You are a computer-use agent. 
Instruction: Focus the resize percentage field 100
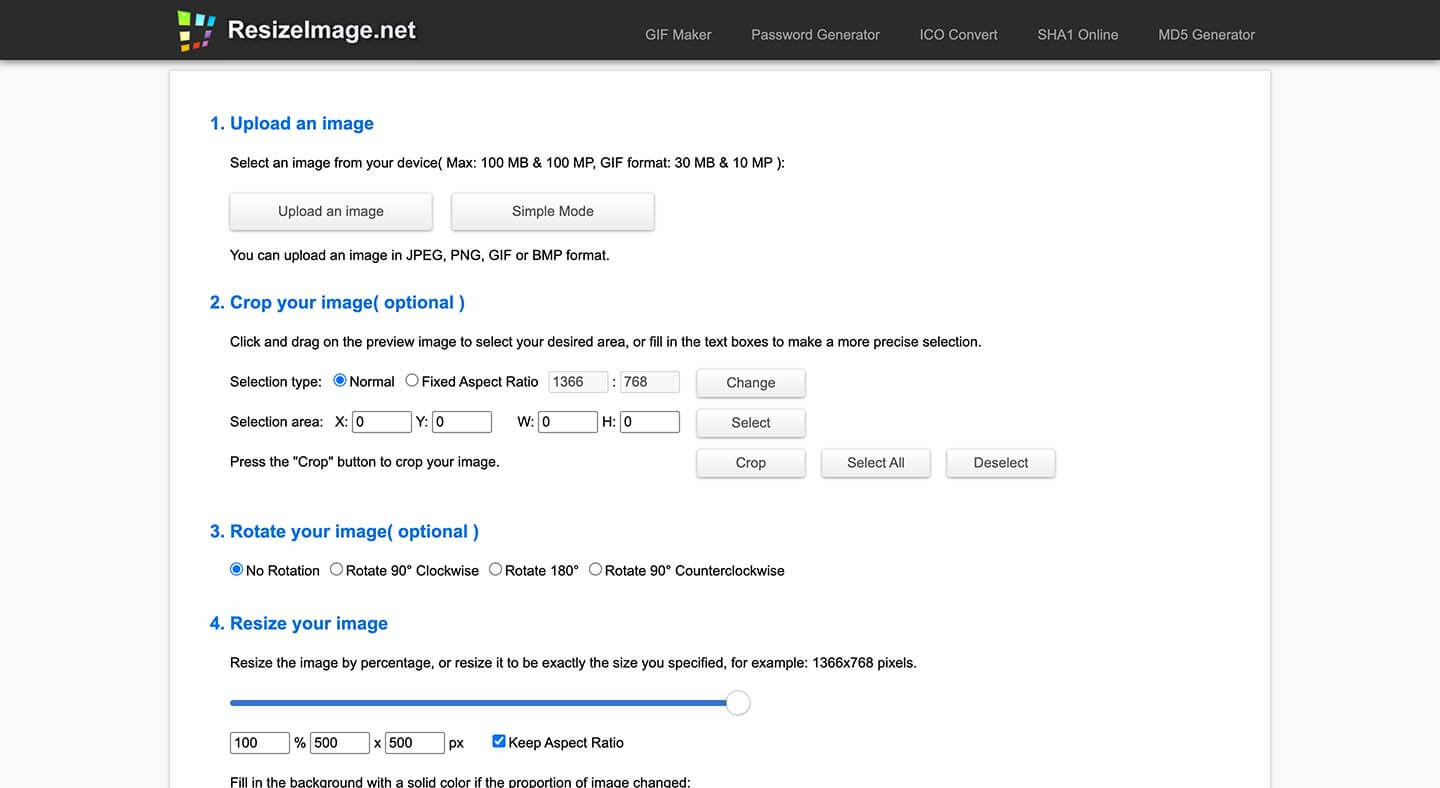260,743
